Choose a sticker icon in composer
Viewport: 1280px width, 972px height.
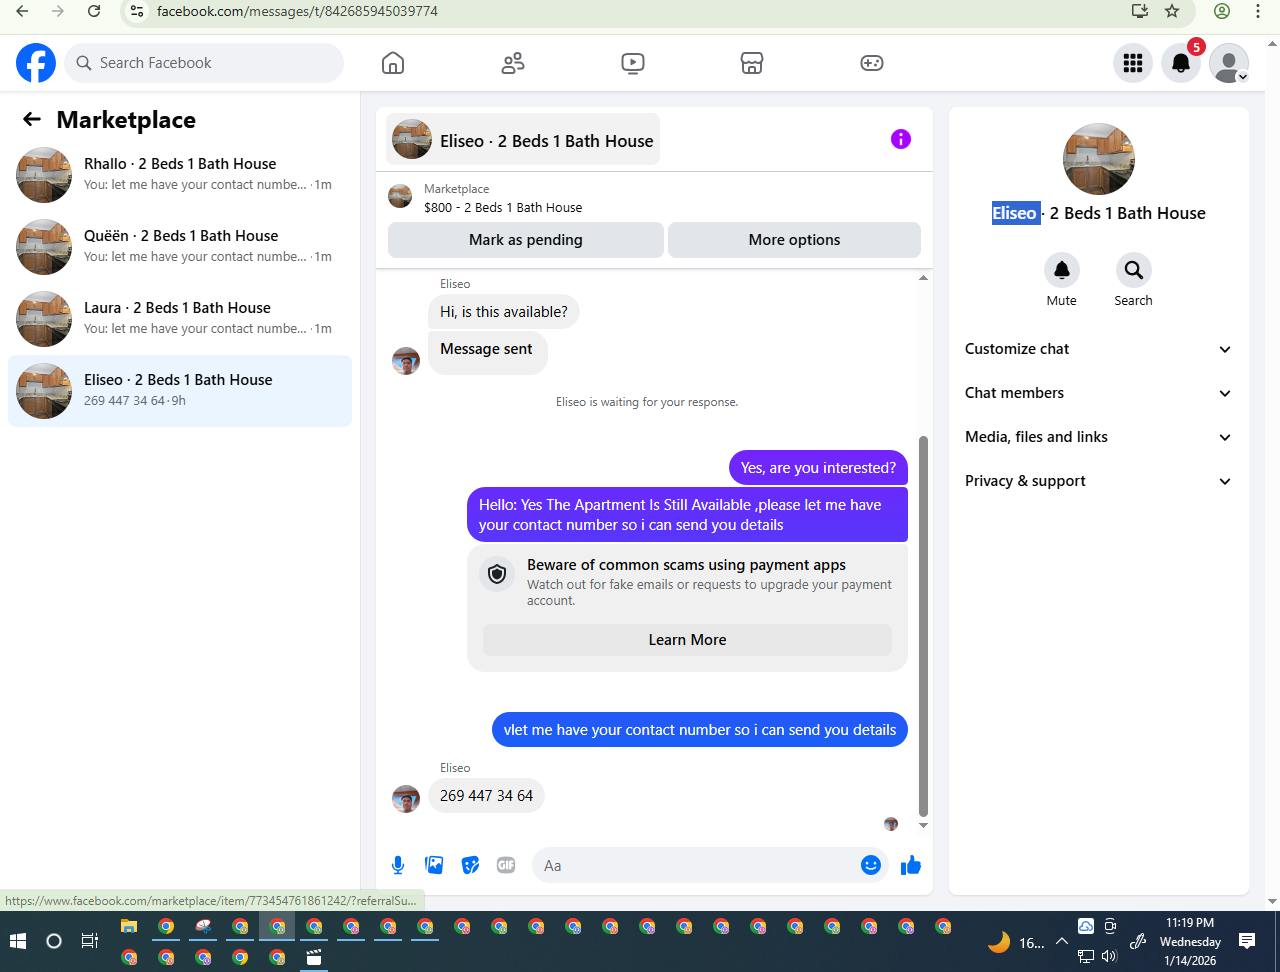tap(470, 865)
